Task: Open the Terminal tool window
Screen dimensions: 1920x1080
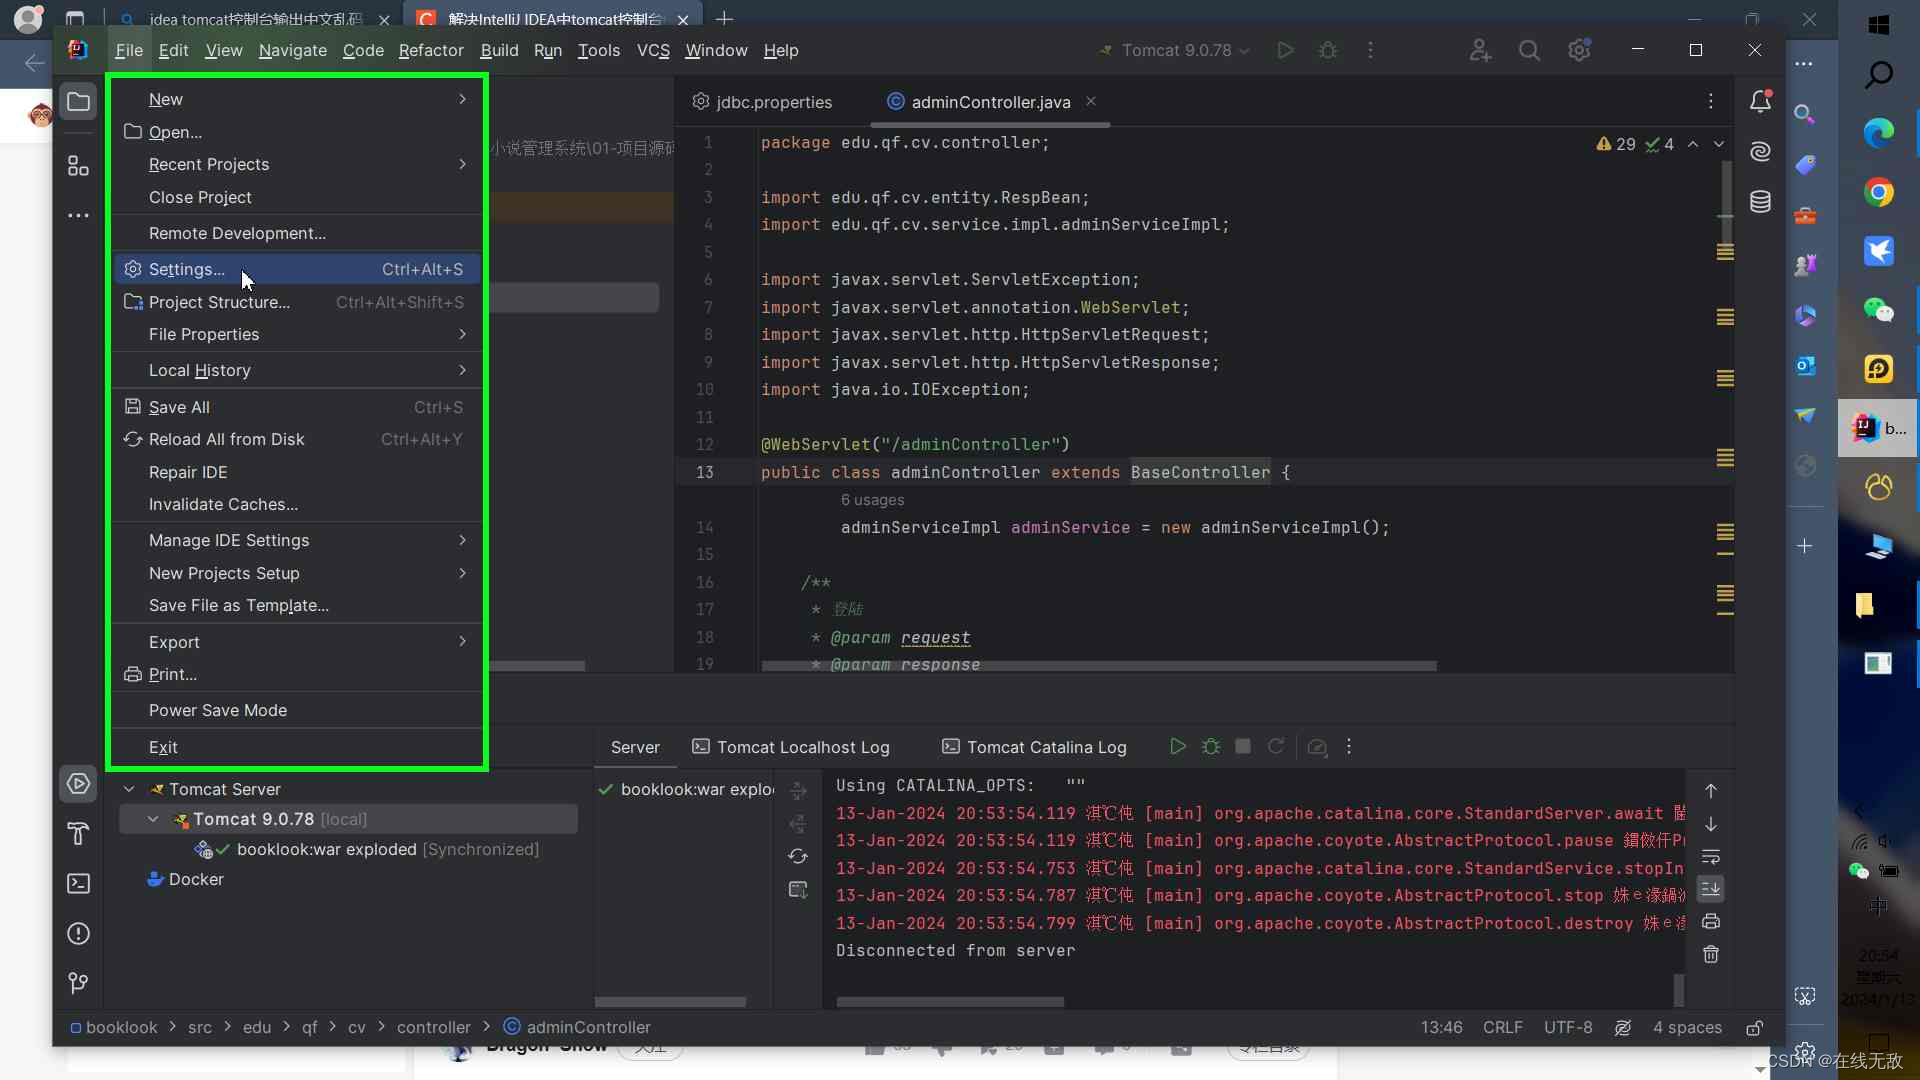Action: pyautogui.click(x=78, y=884)
